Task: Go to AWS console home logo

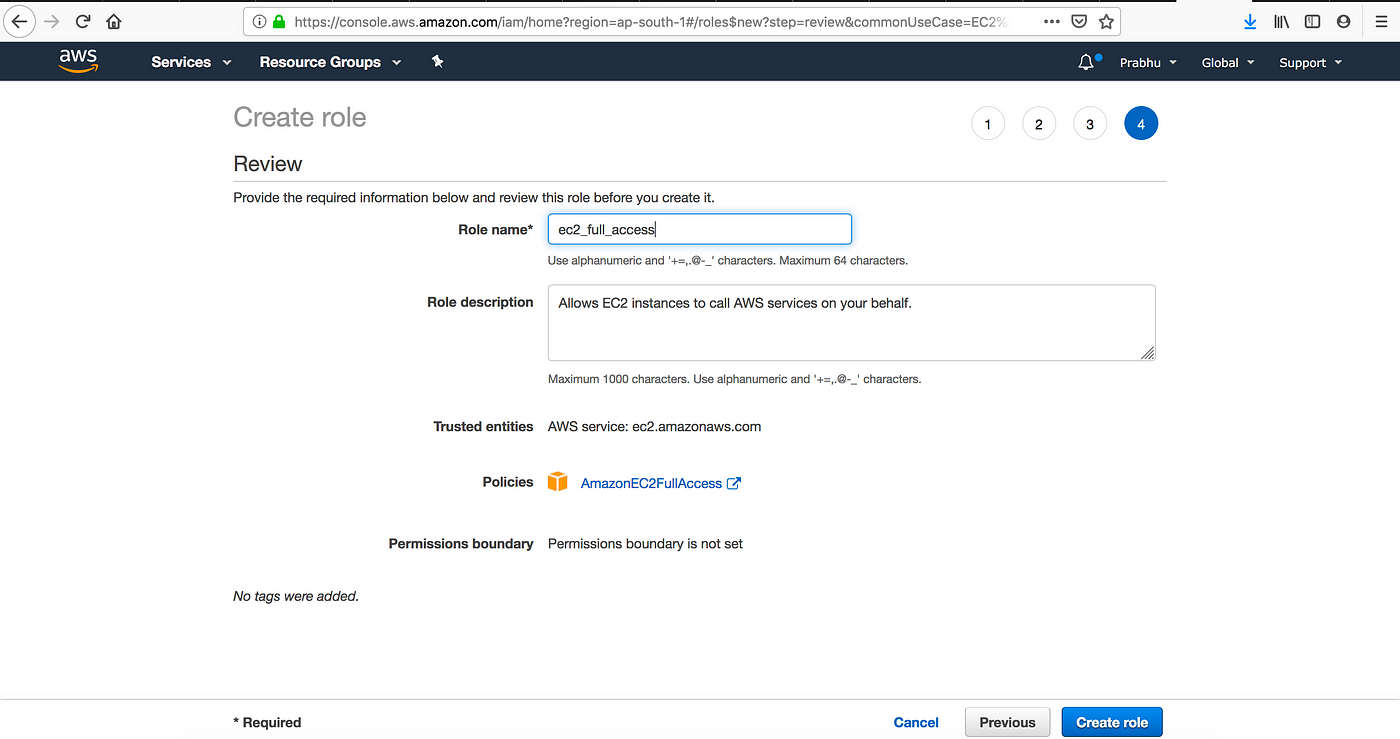Action: pos(77,61)
